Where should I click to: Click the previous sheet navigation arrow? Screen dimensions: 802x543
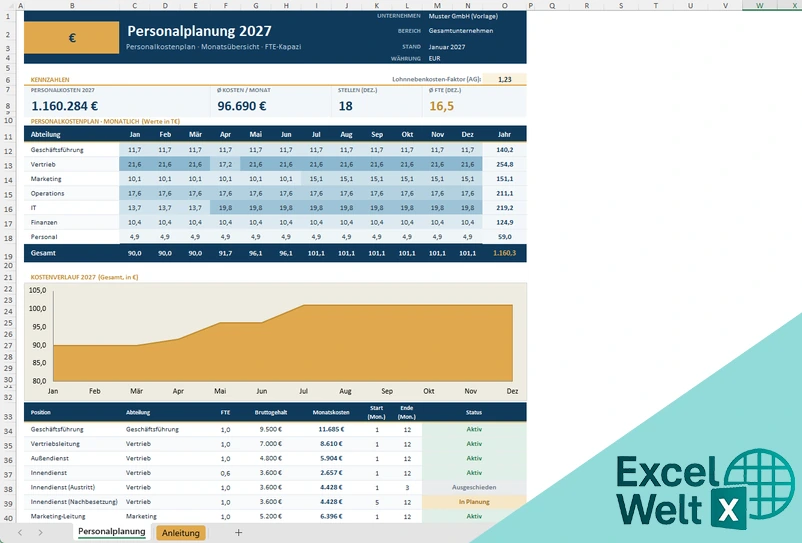(20, 532)
